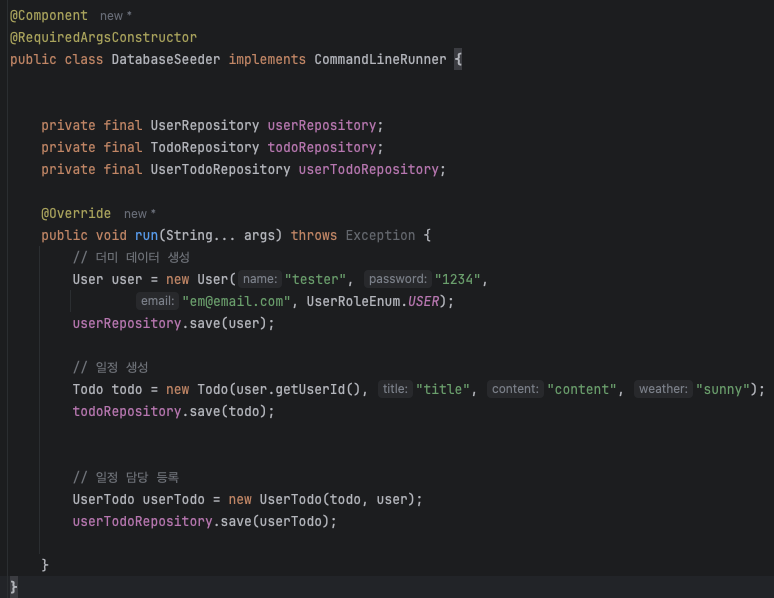Click the @RequiredArgsConstructor annotation
The width and height of the screenshot is (774, 598).
103,38
